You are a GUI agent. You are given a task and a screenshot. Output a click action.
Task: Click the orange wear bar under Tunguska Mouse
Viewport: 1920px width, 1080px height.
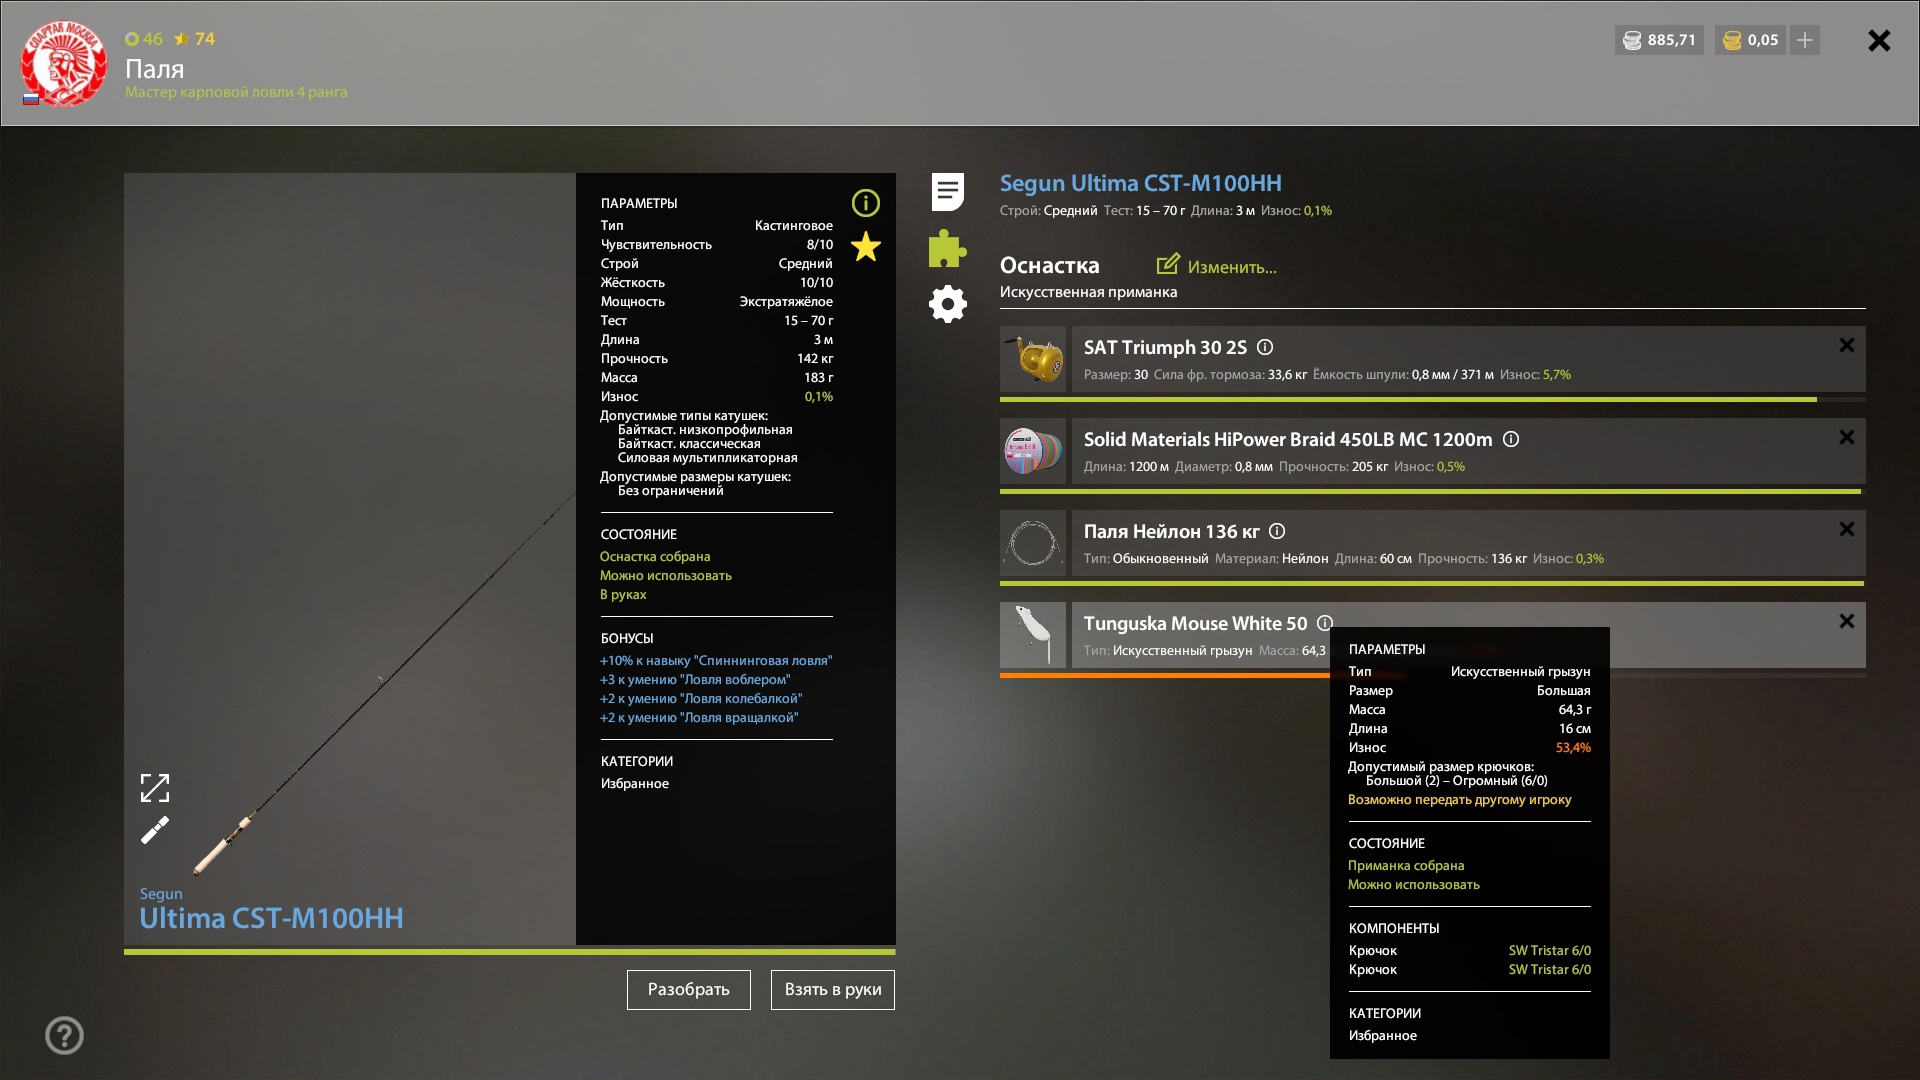(1165, 675)
